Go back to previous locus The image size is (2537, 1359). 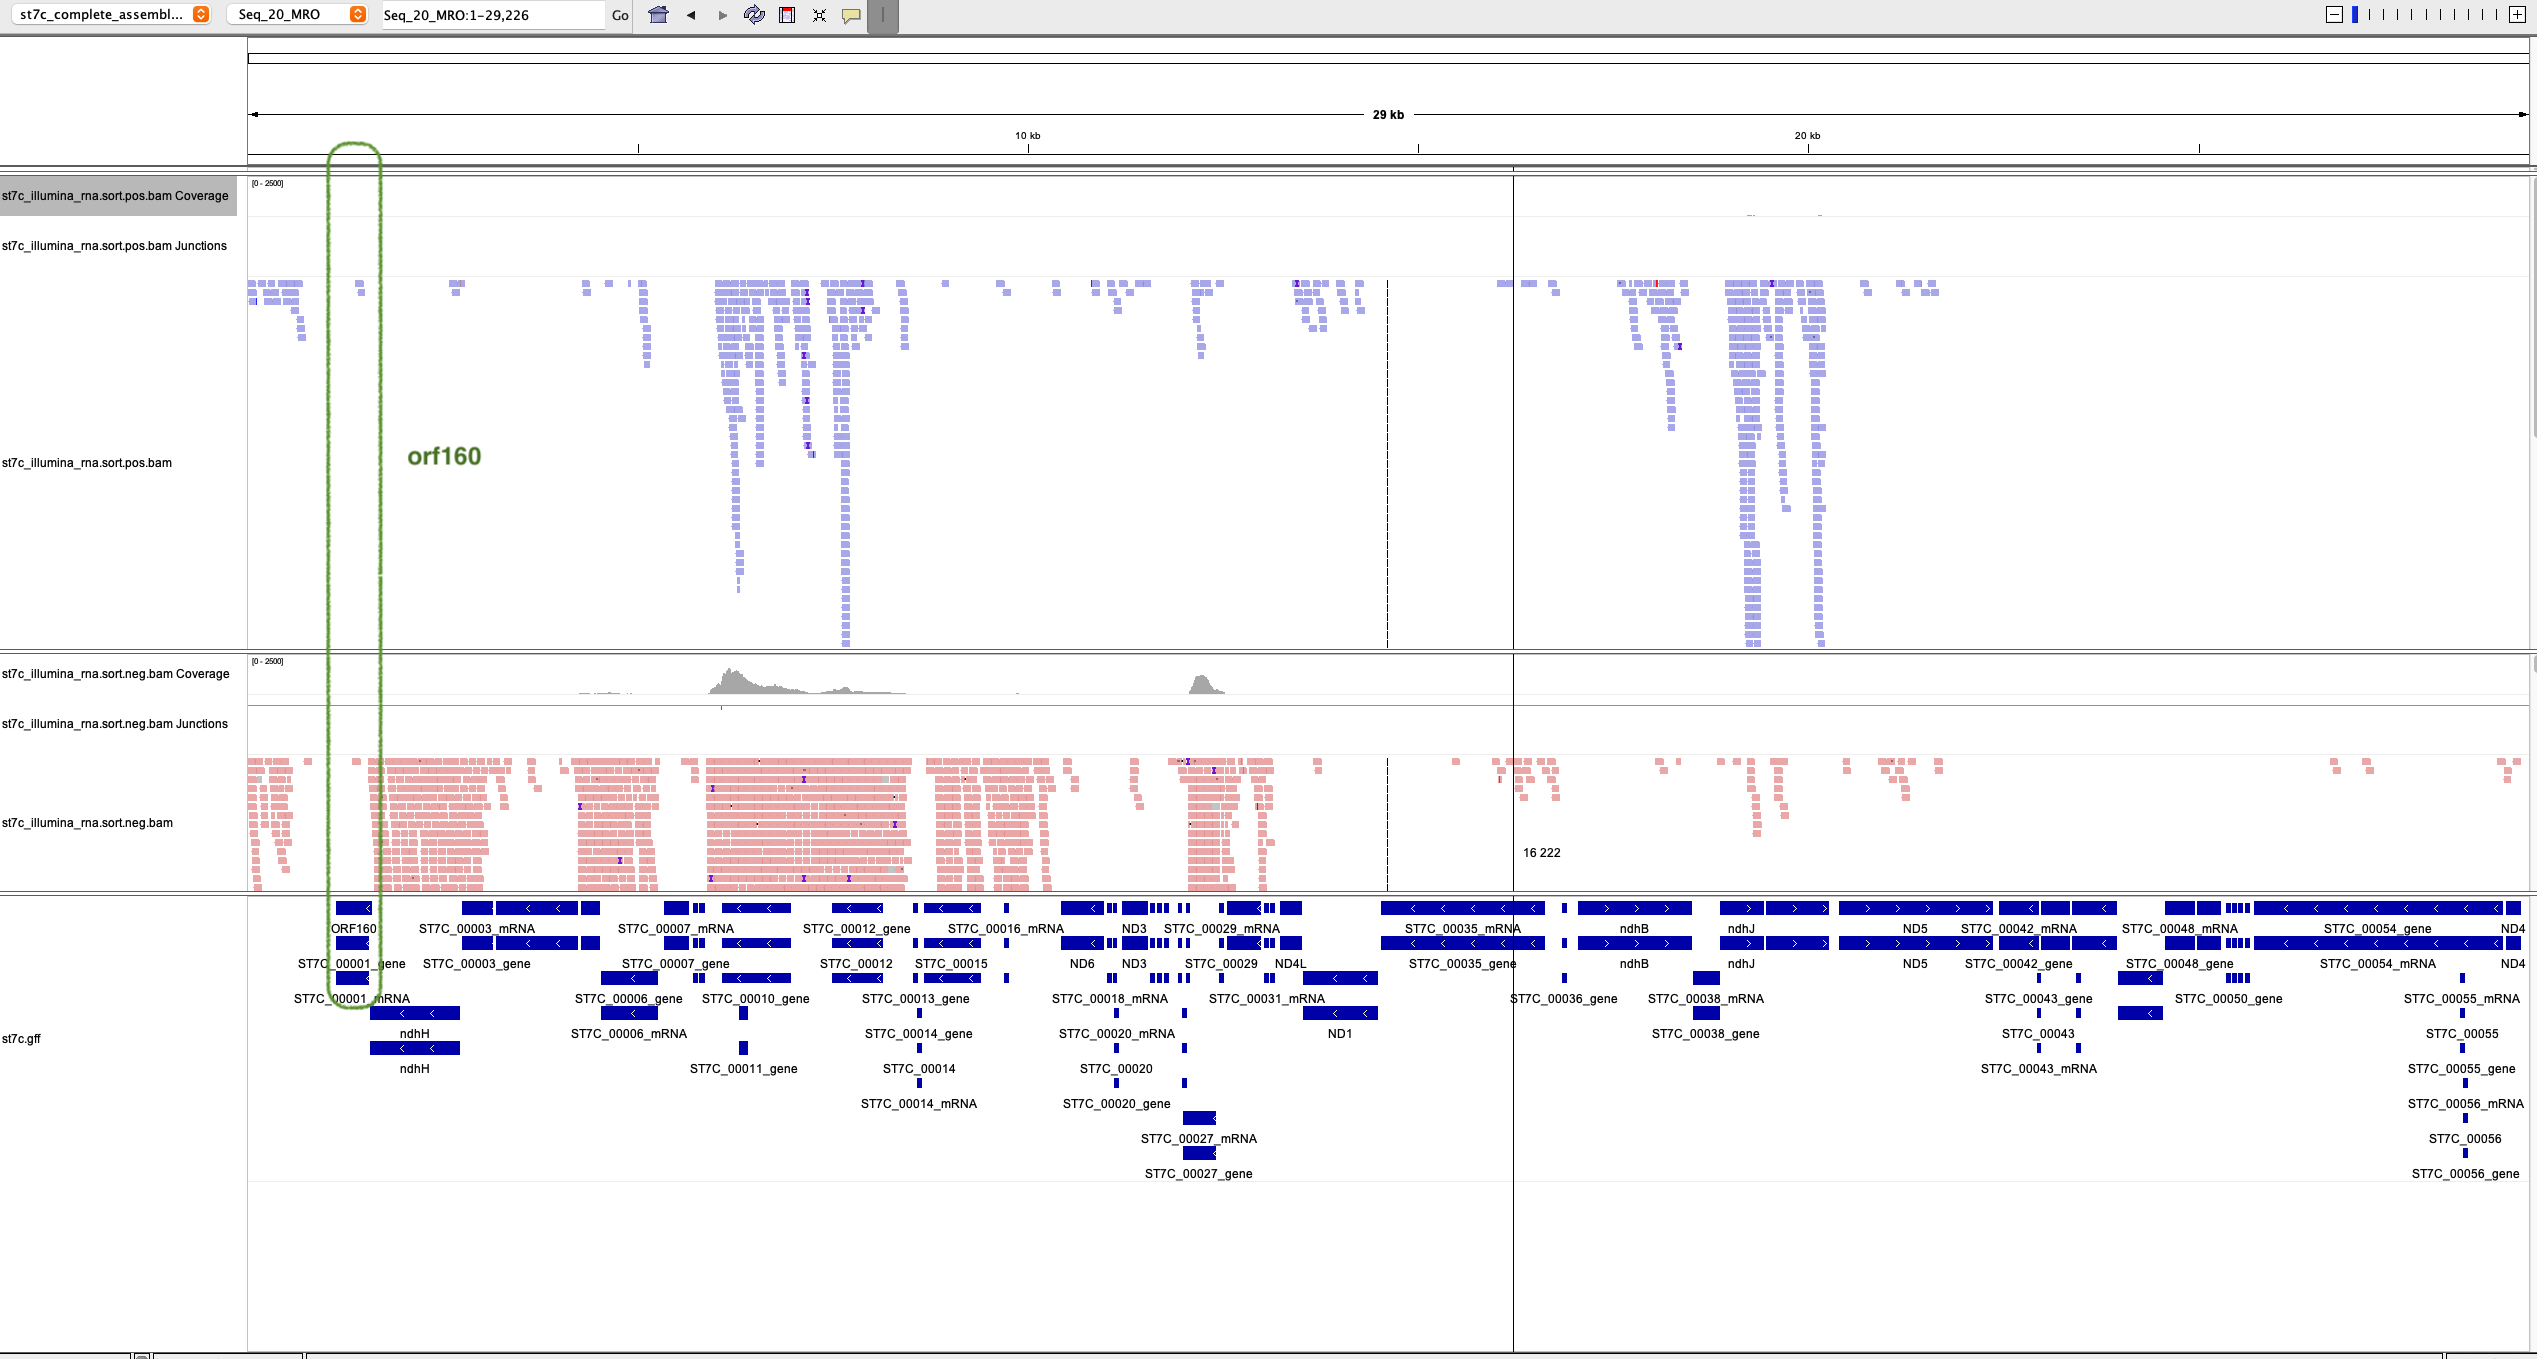point(691,15)
